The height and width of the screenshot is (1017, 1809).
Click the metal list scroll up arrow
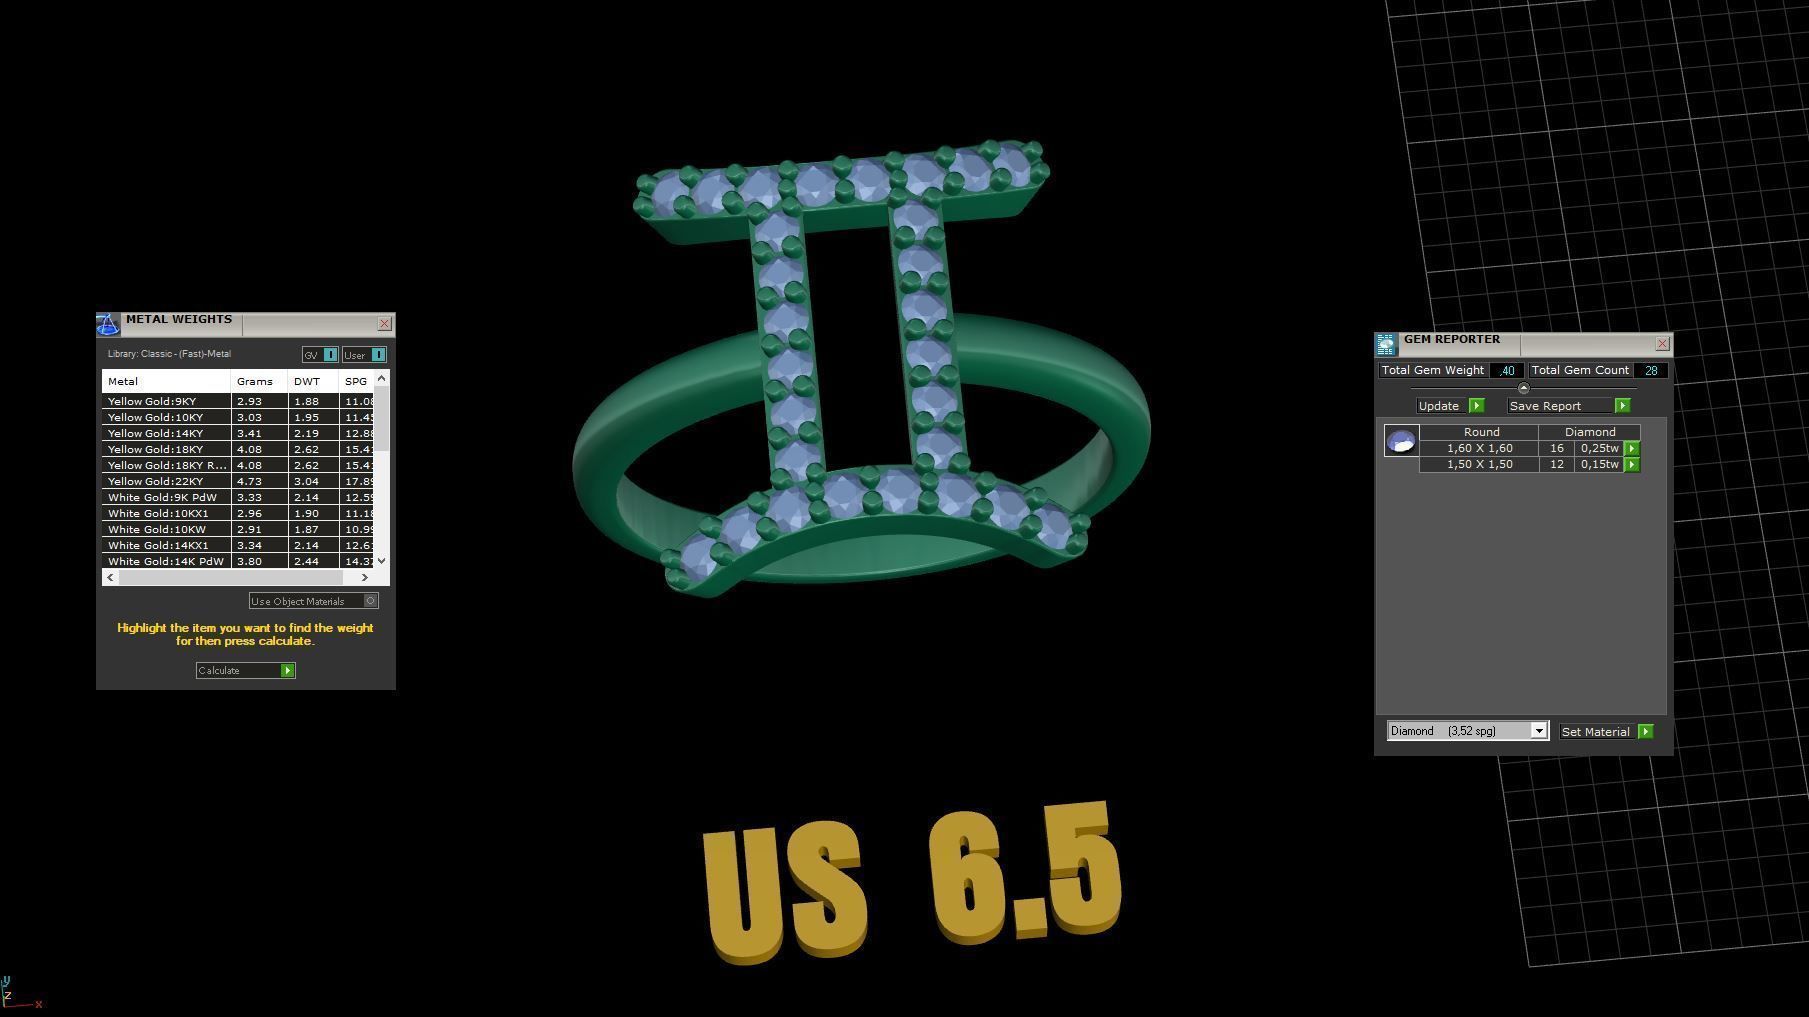click(x=381, y=378)
